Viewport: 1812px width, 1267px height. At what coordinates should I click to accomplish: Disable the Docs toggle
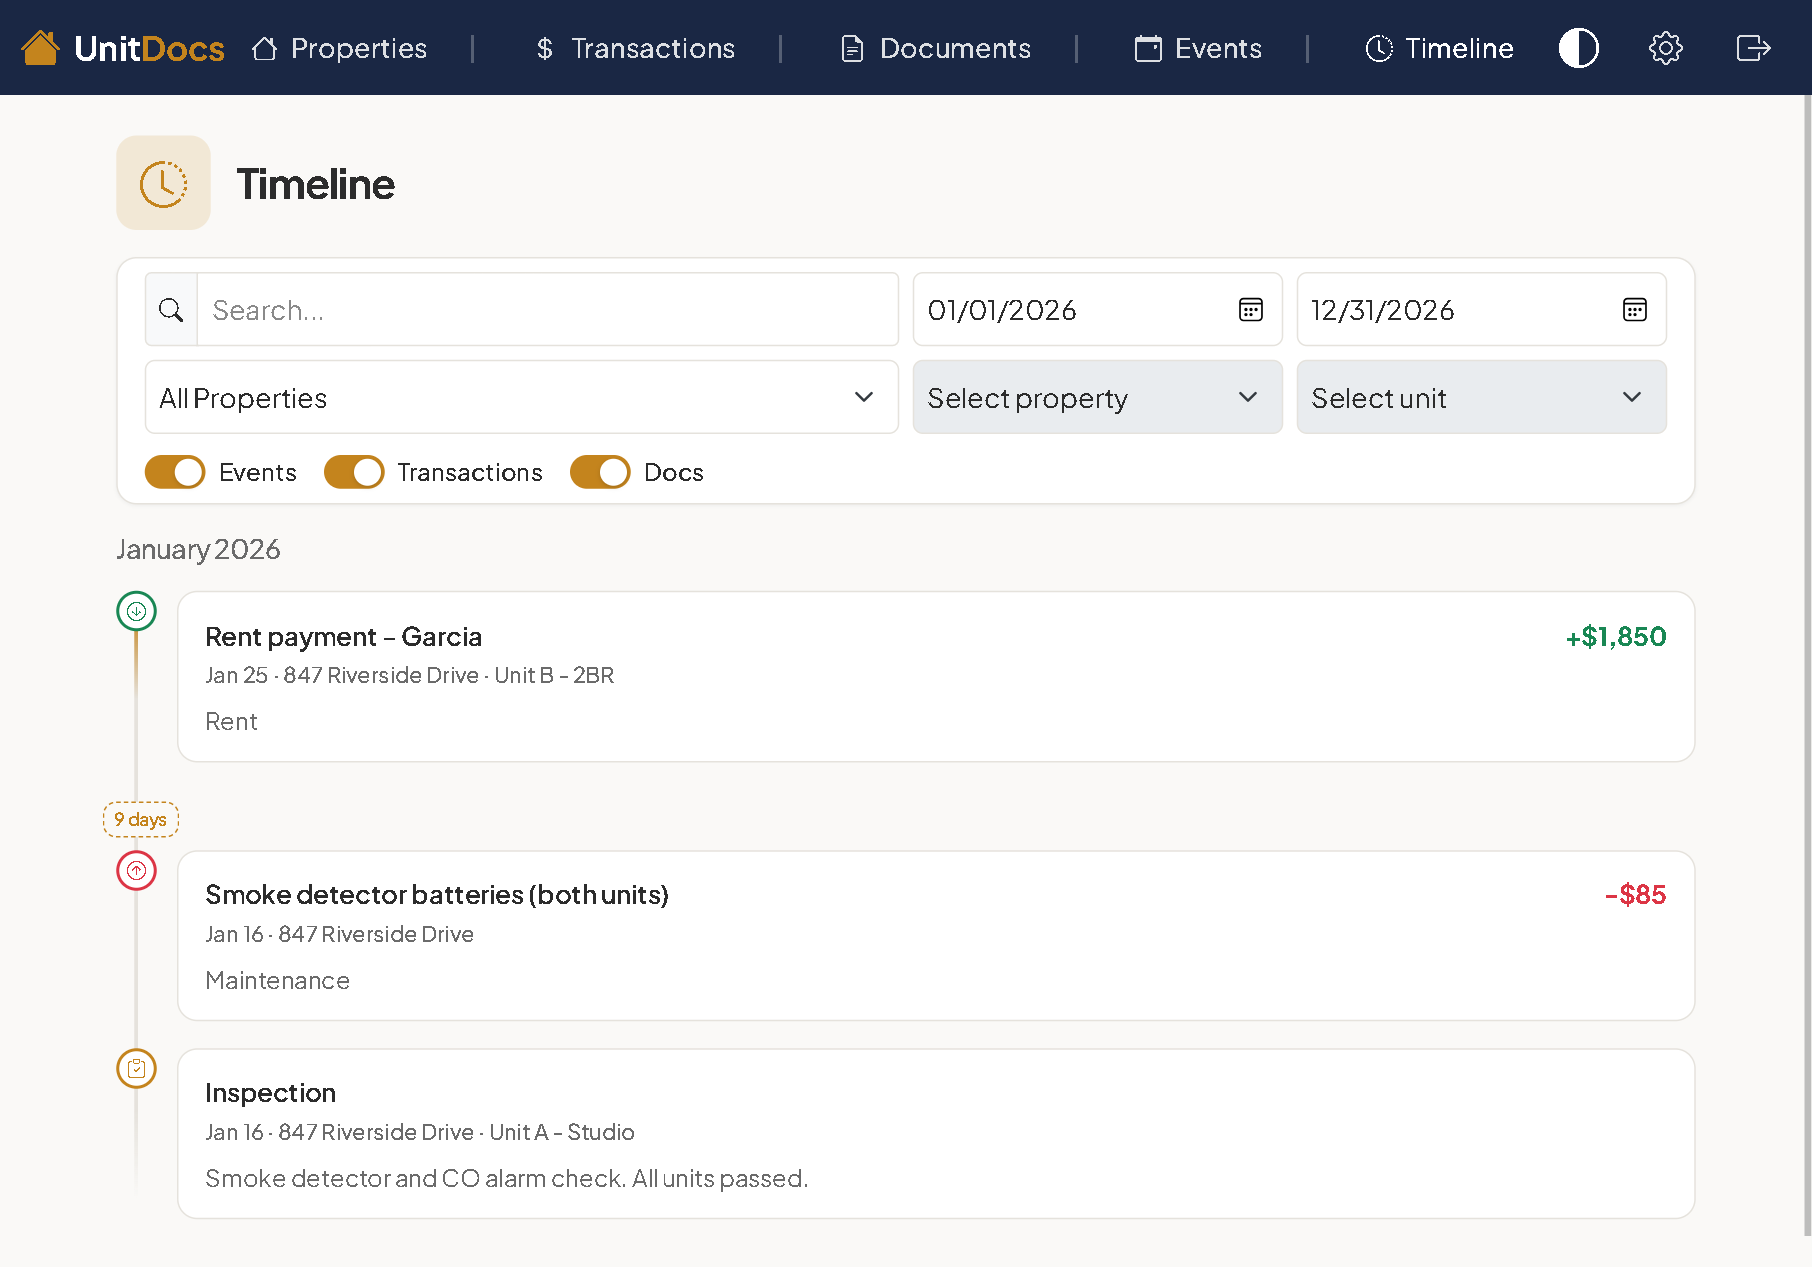tap(599, 471)
